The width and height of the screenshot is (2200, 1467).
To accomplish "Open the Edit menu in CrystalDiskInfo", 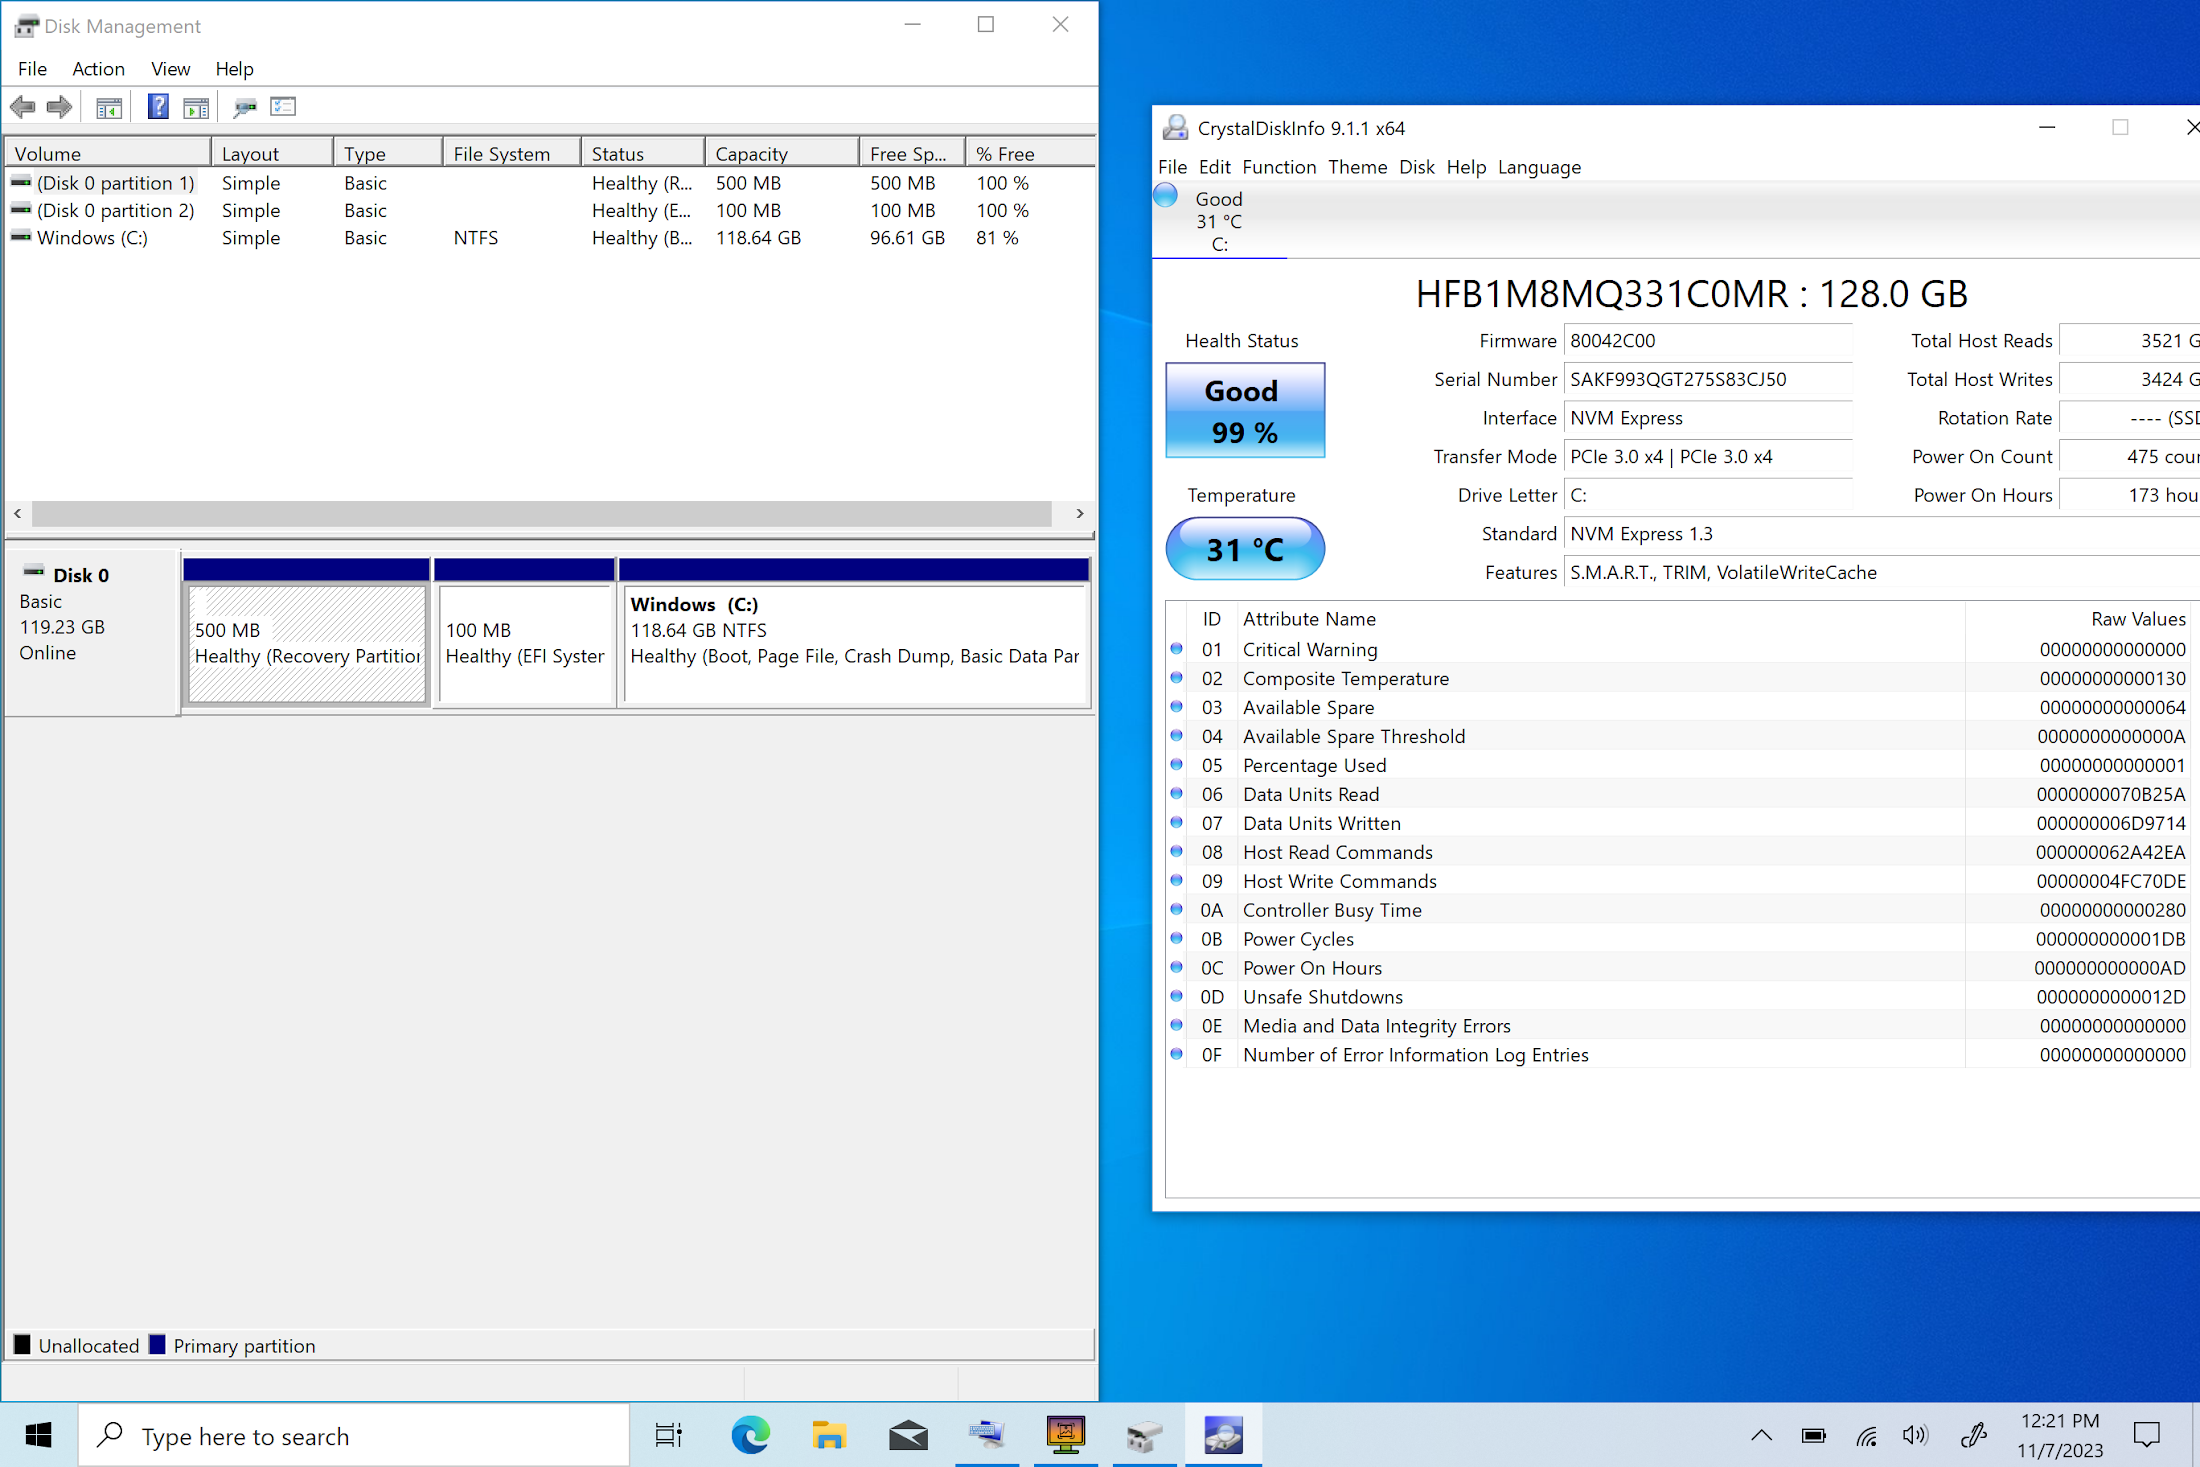I will 1214,167.
